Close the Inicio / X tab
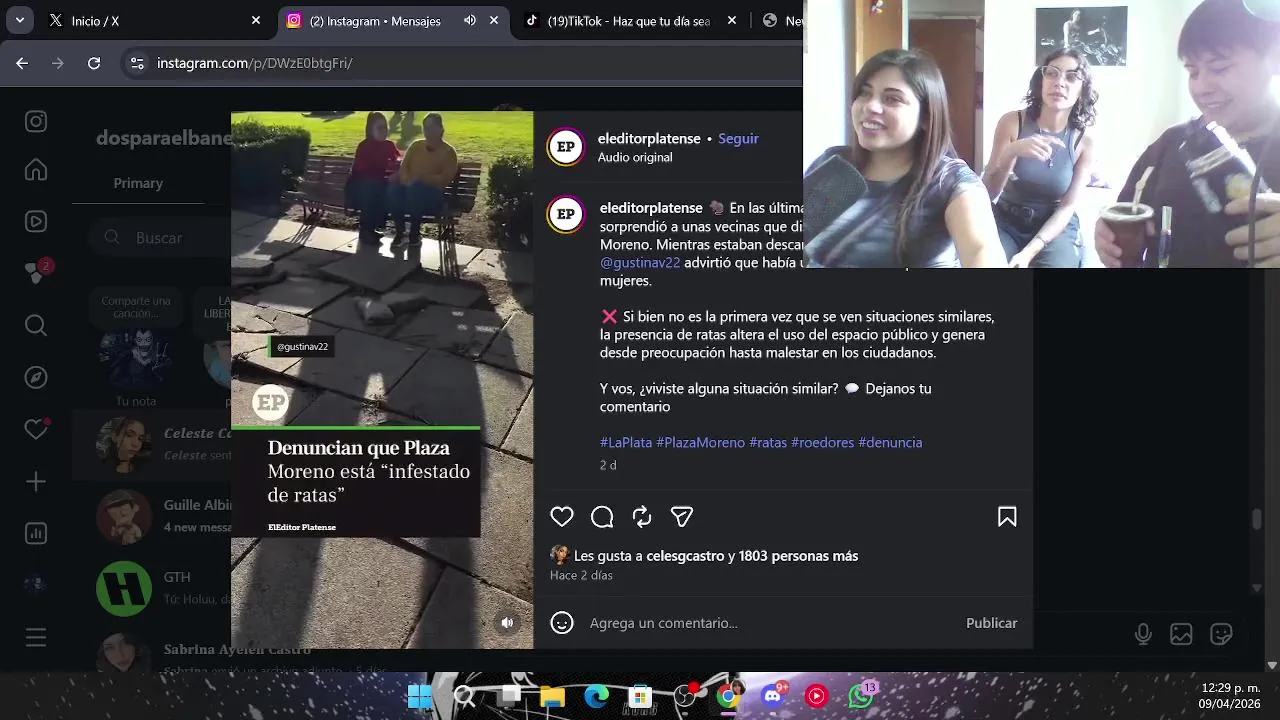 [x=256, y=20]
